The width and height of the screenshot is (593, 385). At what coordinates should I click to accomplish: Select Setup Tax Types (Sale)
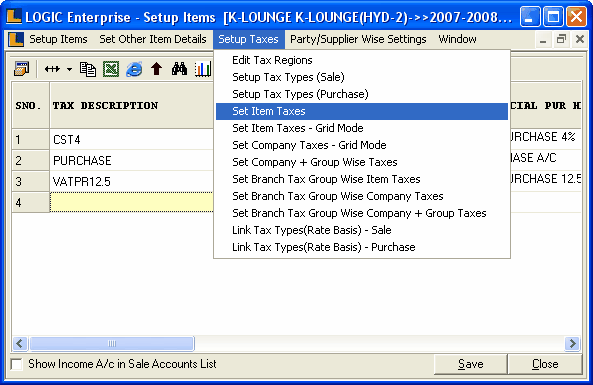tap(362, 77)
